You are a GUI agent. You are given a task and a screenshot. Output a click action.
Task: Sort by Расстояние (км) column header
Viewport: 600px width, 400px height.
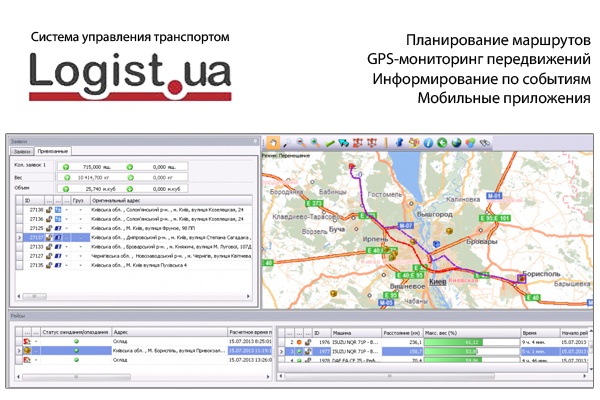click(402, 333)
